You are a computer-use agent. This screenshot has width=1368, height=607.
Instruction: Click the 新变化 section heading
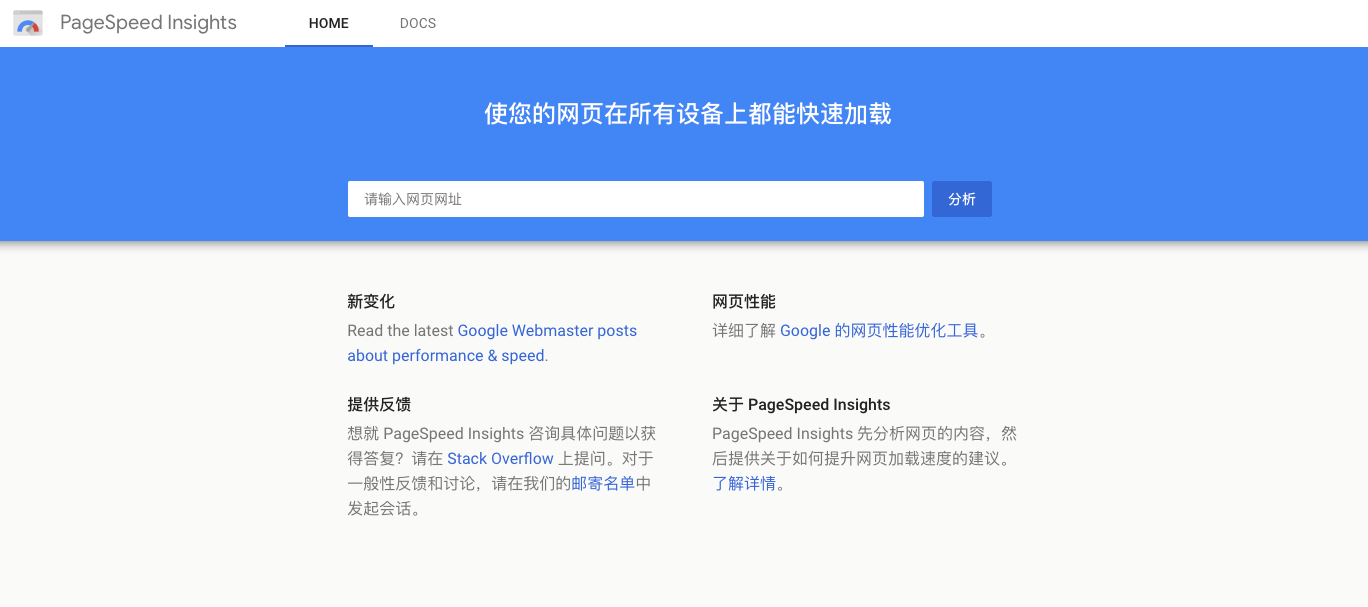point(371,302)
